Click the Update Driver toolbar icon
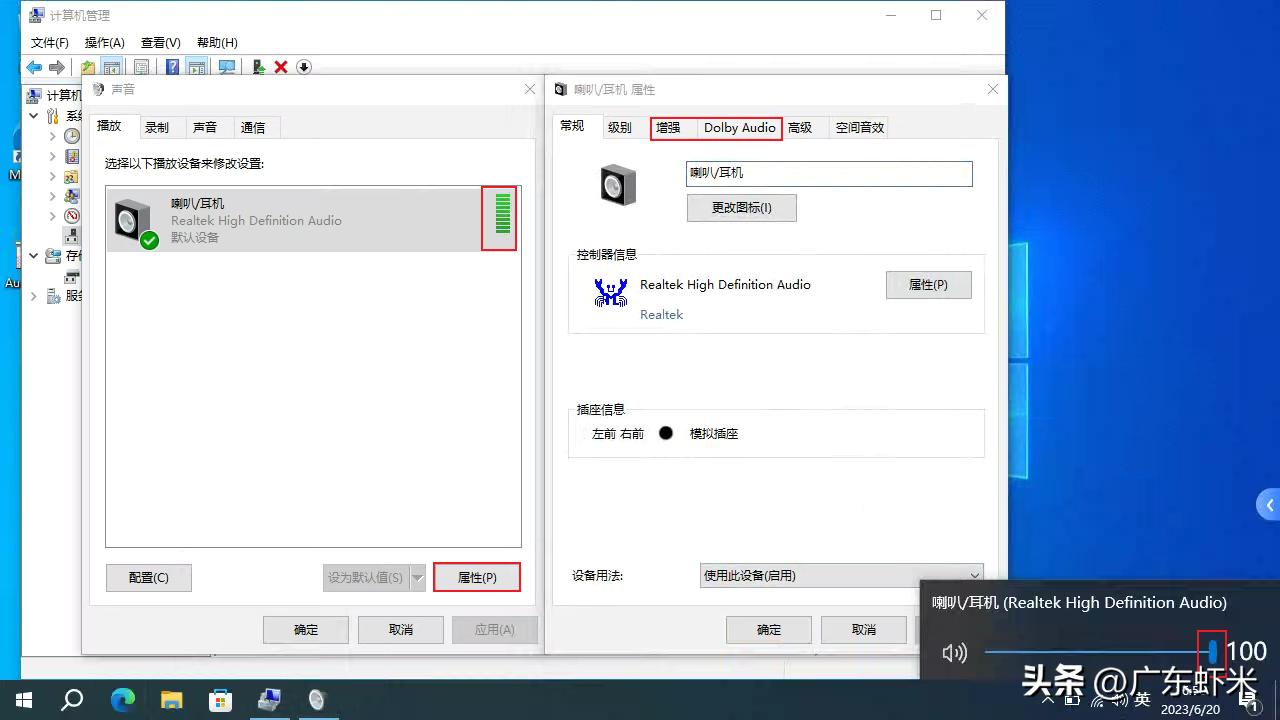The height and width of the screenshot is (720, 1280). (258, 67)
